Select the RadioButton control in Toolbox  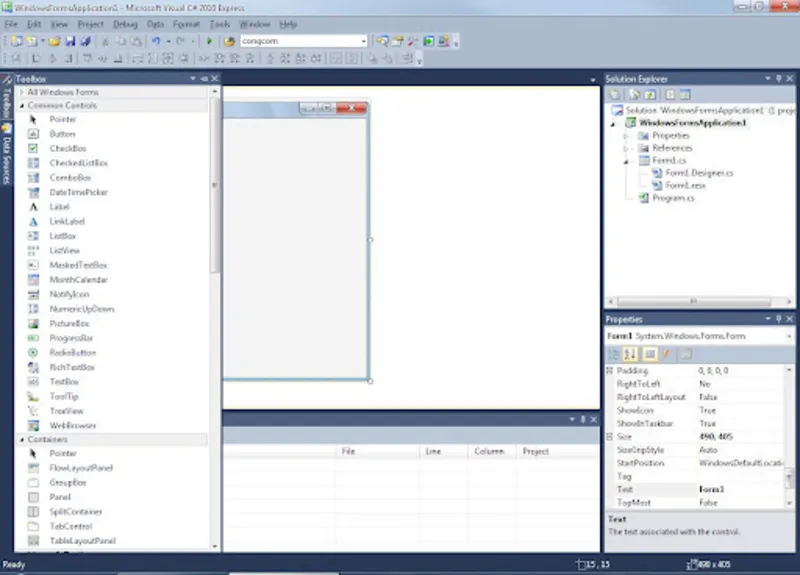coord(73,353)
